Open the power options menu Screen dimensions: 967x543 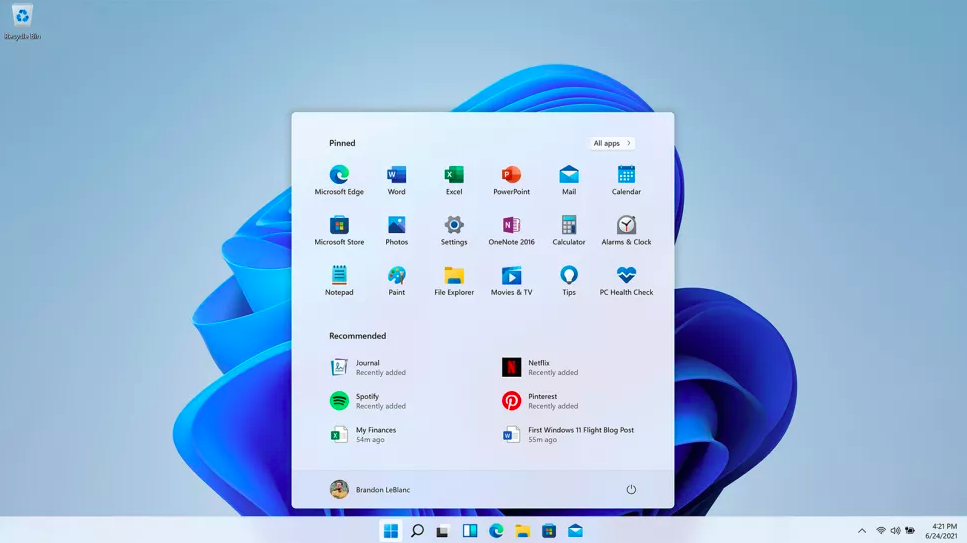click(631, 490)
